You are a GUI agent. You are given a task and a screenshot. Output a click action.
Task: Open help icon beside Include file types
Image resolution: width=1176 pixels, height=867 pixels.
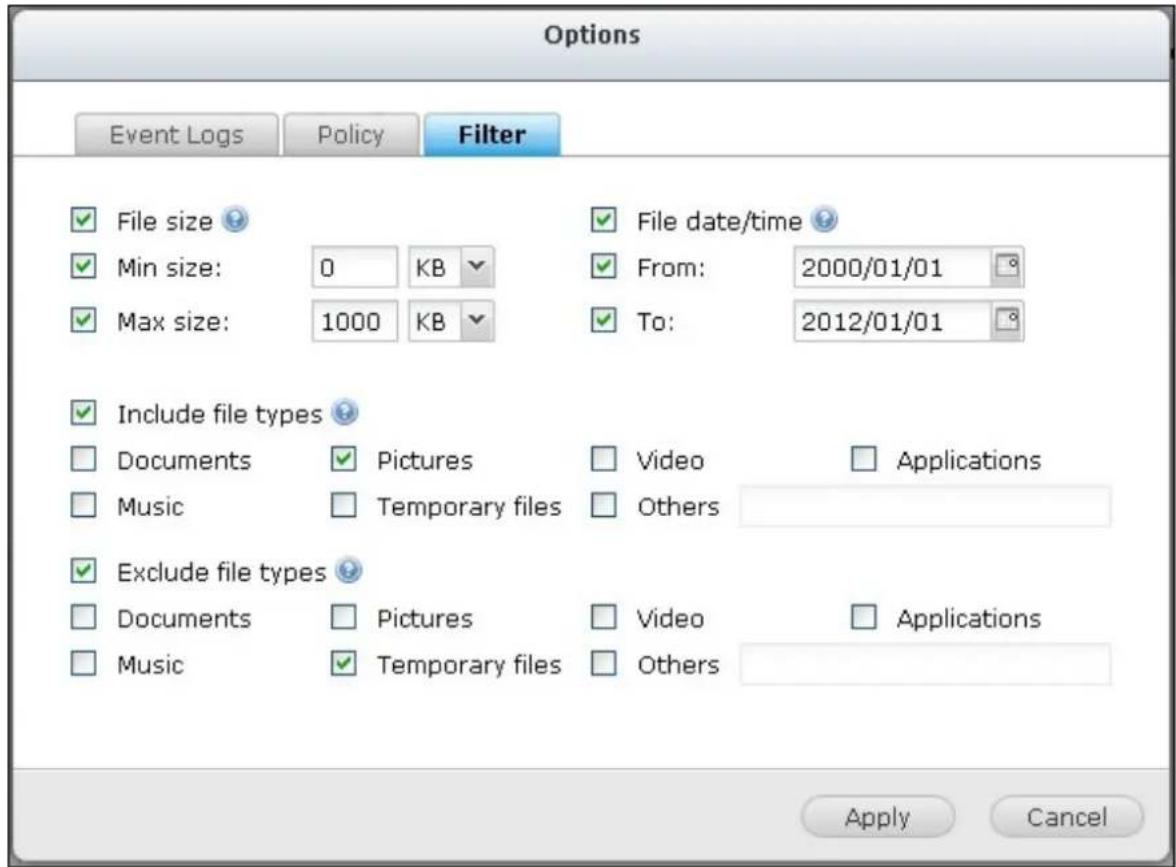pyautogui.click(x=345, y=412)
